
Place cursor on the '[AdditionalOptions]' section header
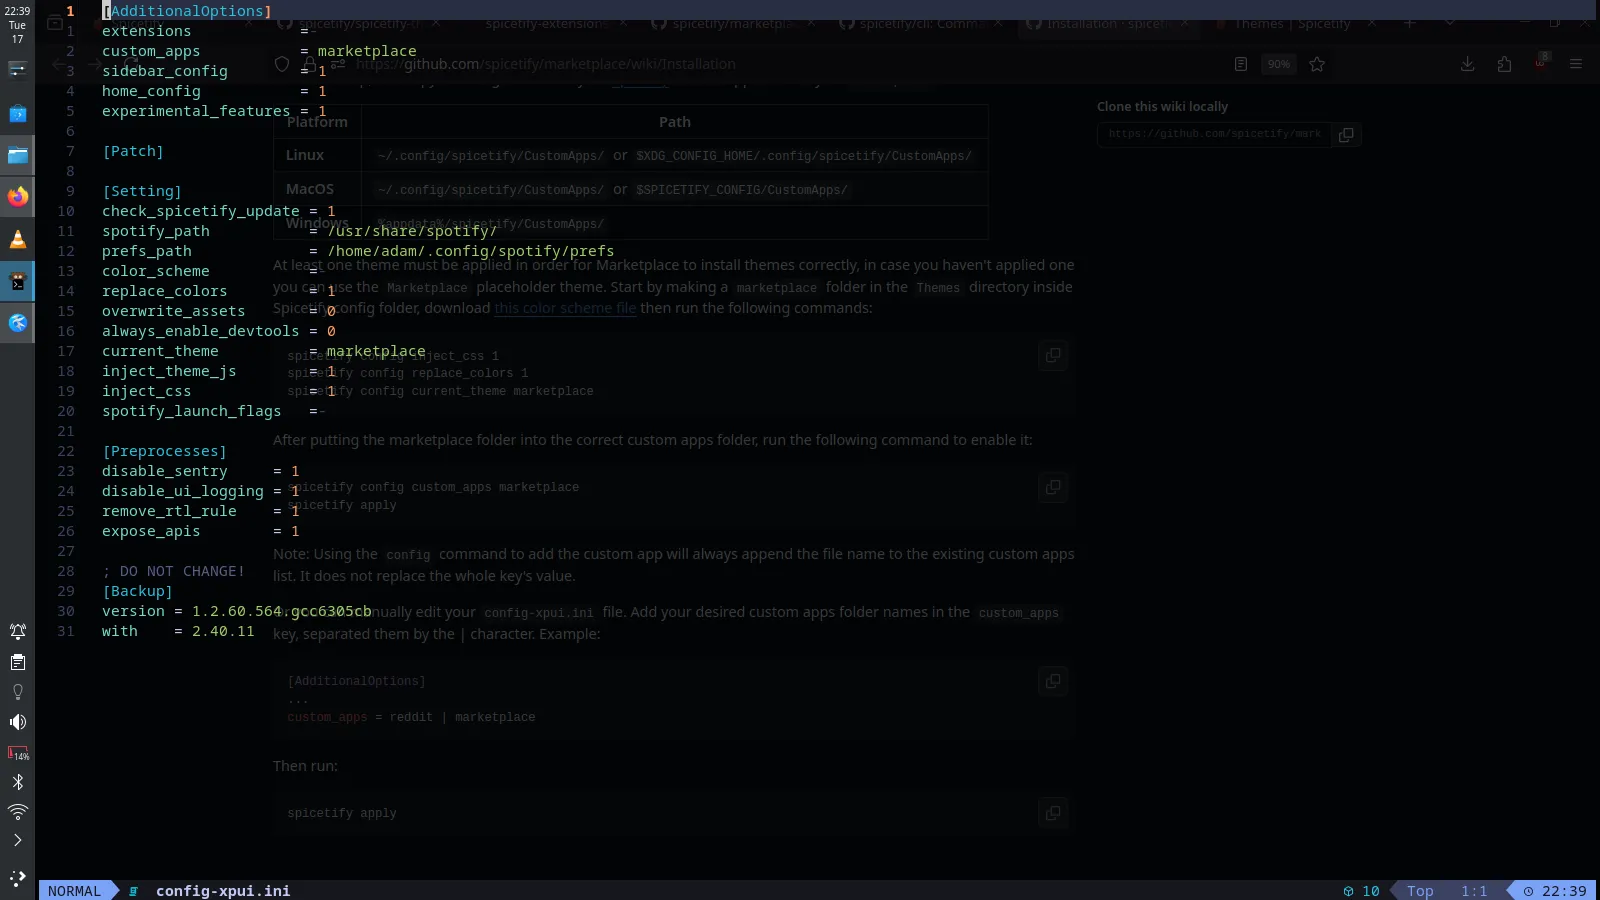(x=187, y=11)
